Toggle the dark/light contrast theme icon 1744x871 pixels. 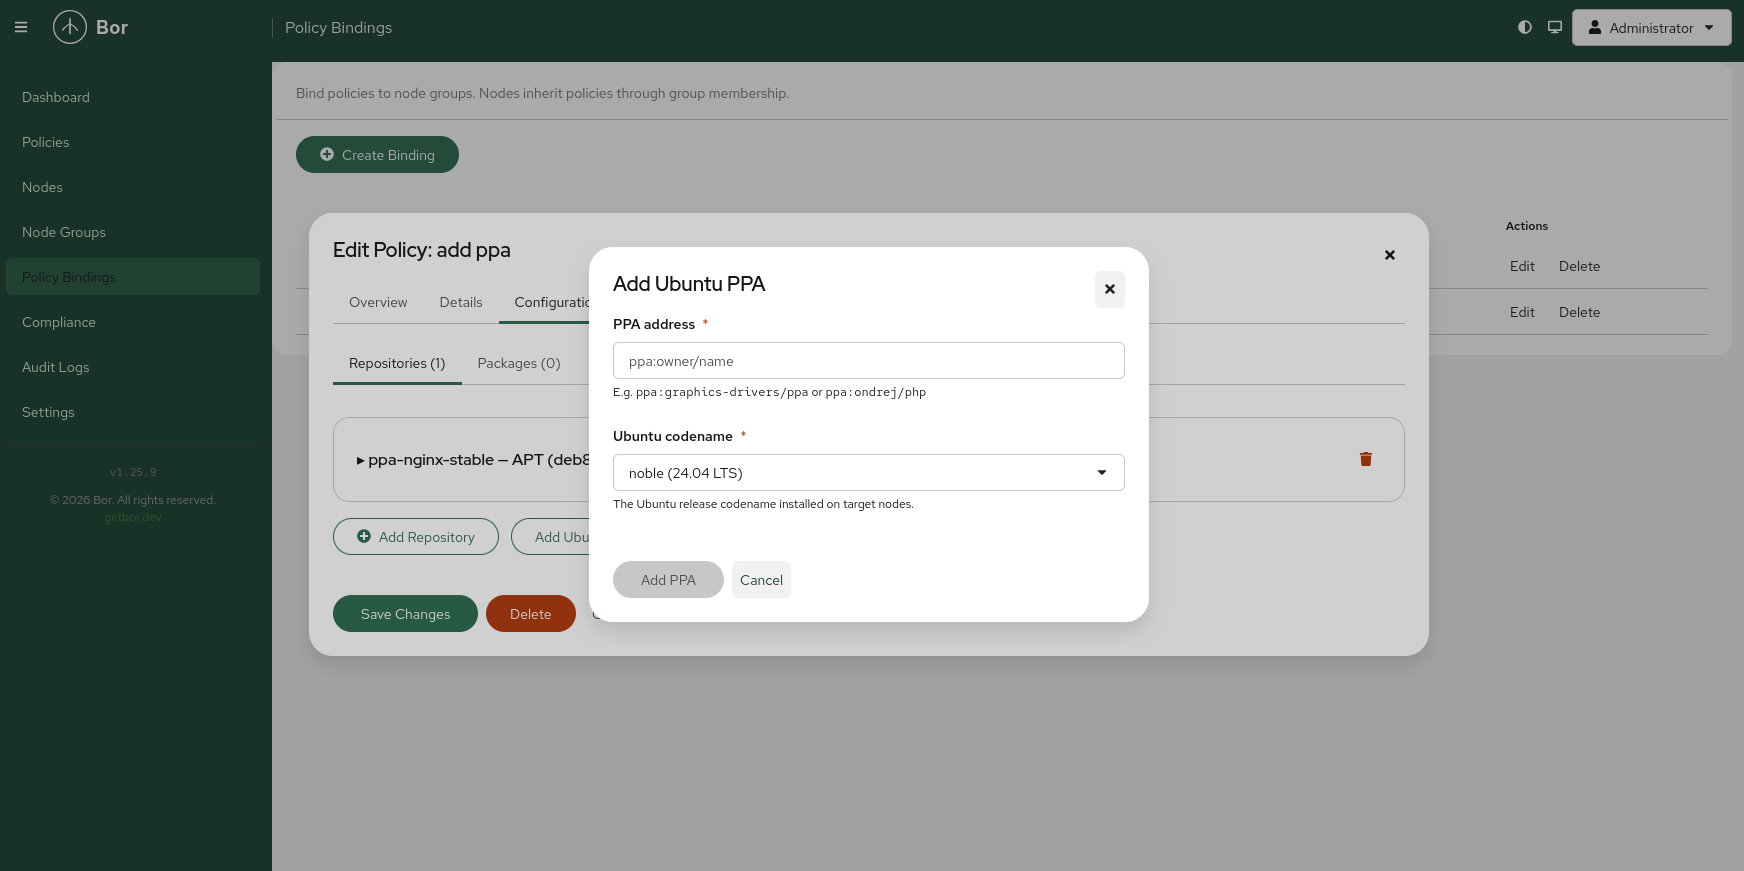pos(1525,27)
